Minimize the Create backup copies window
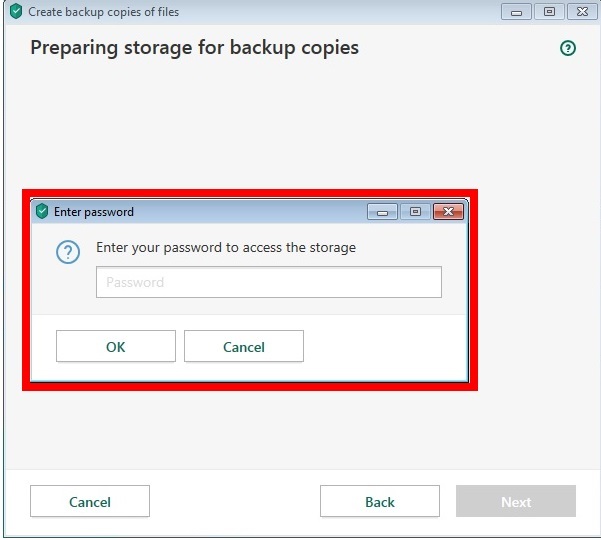Viewport: 601px width, 540px height. click(516, 12)
